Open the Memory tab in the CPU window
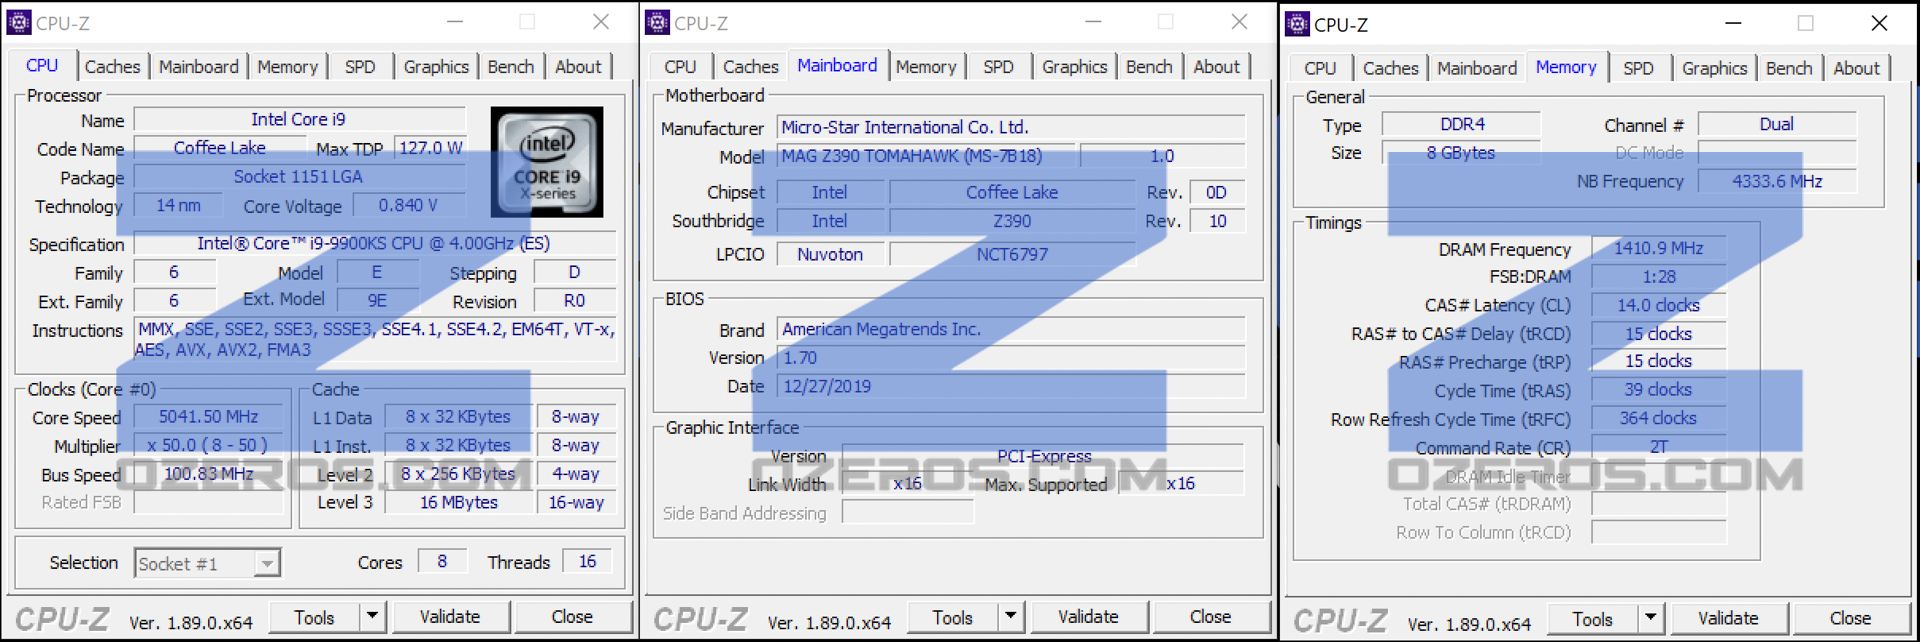This screenshot has width=1920, height=642. (x=287, y=67)
